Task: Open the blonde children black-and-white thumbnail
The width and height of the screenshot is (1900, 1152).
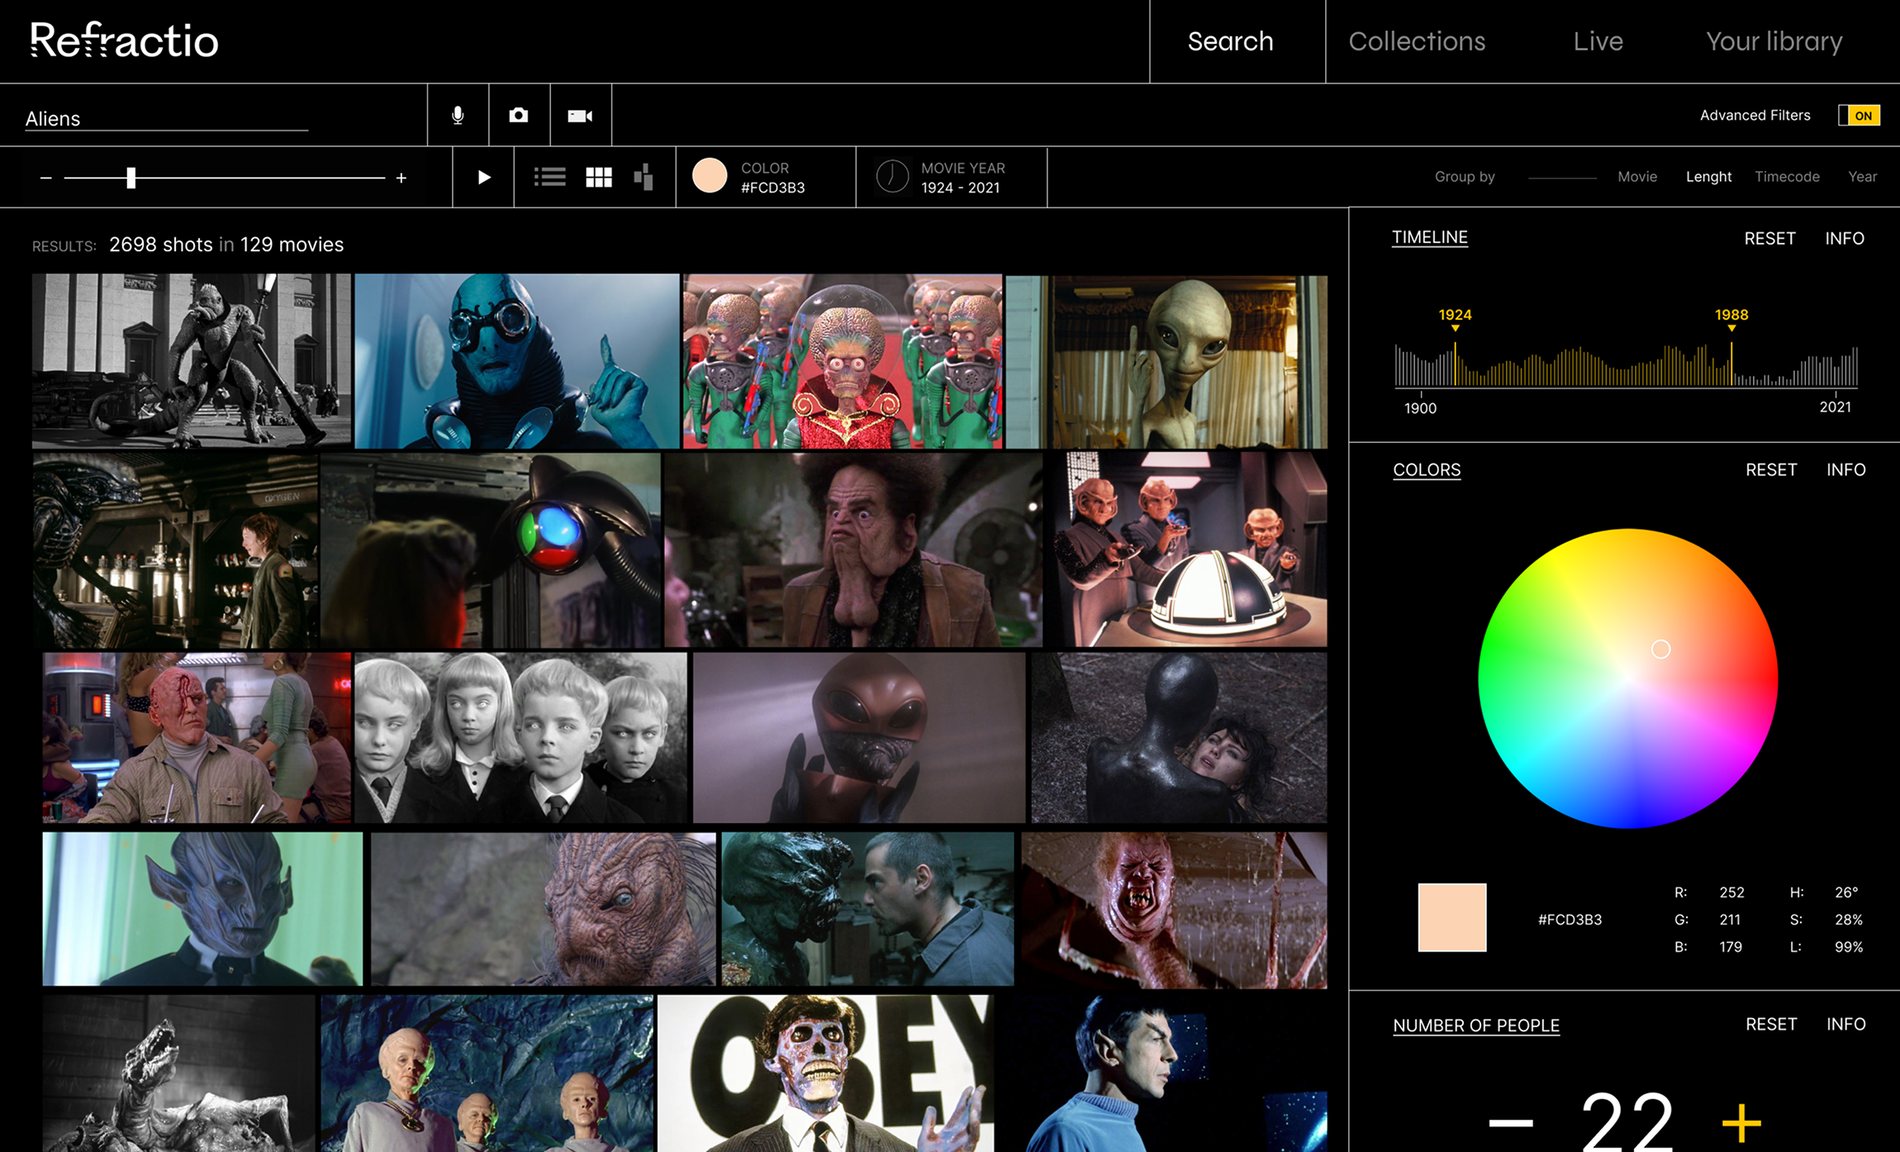Action: [521, 738]
